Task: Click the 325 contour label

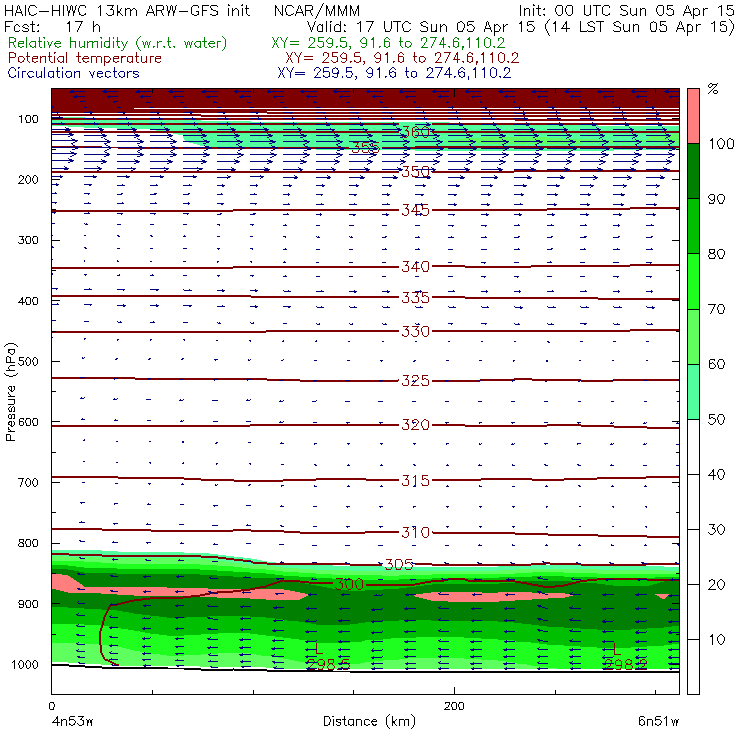Action: (416, 381)
